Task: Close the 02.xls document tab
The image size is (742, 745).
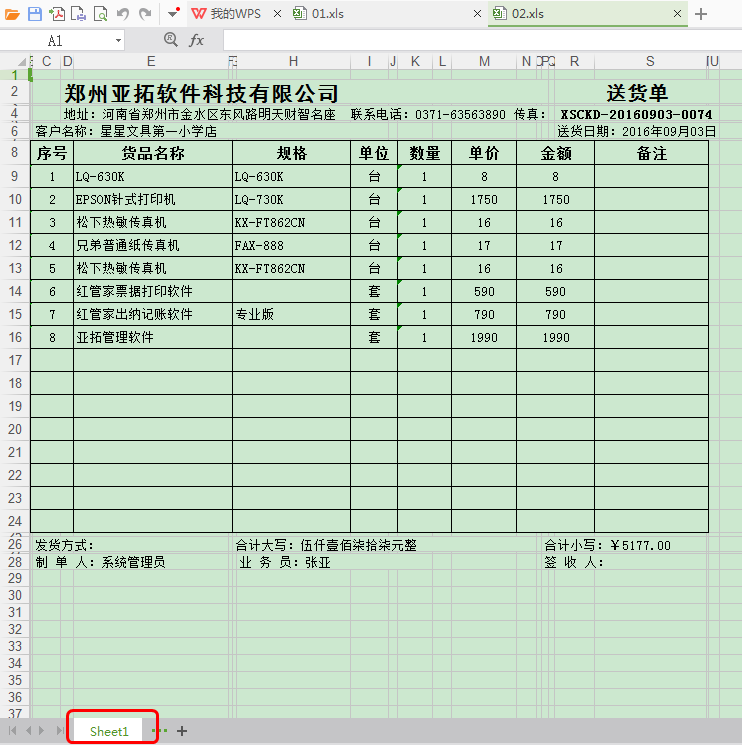Action: [x=677, y=14]
